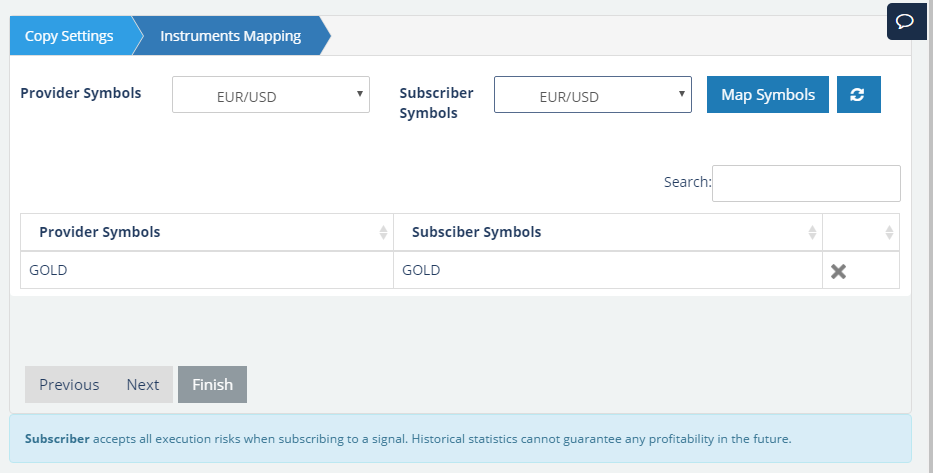Switch to Copy Settings step tab

click(x=70, y=36)
